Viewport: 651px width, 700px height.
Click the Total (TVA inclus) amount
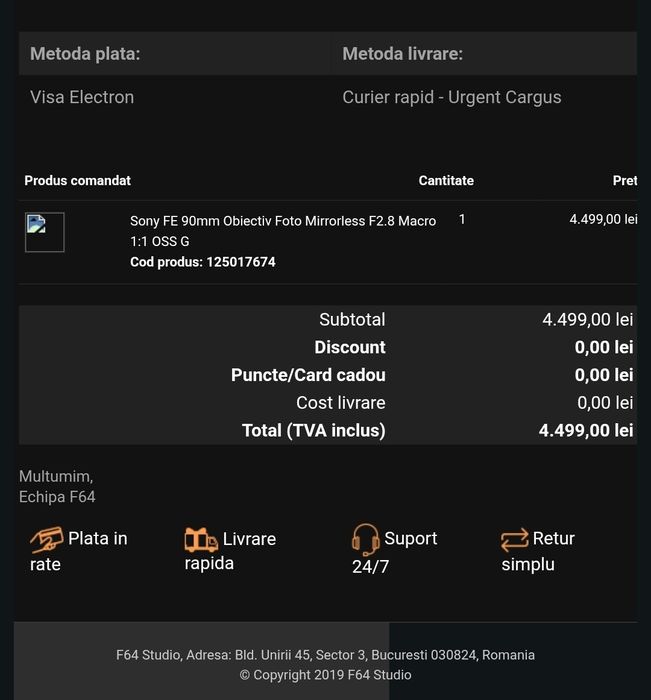(586, 430)
